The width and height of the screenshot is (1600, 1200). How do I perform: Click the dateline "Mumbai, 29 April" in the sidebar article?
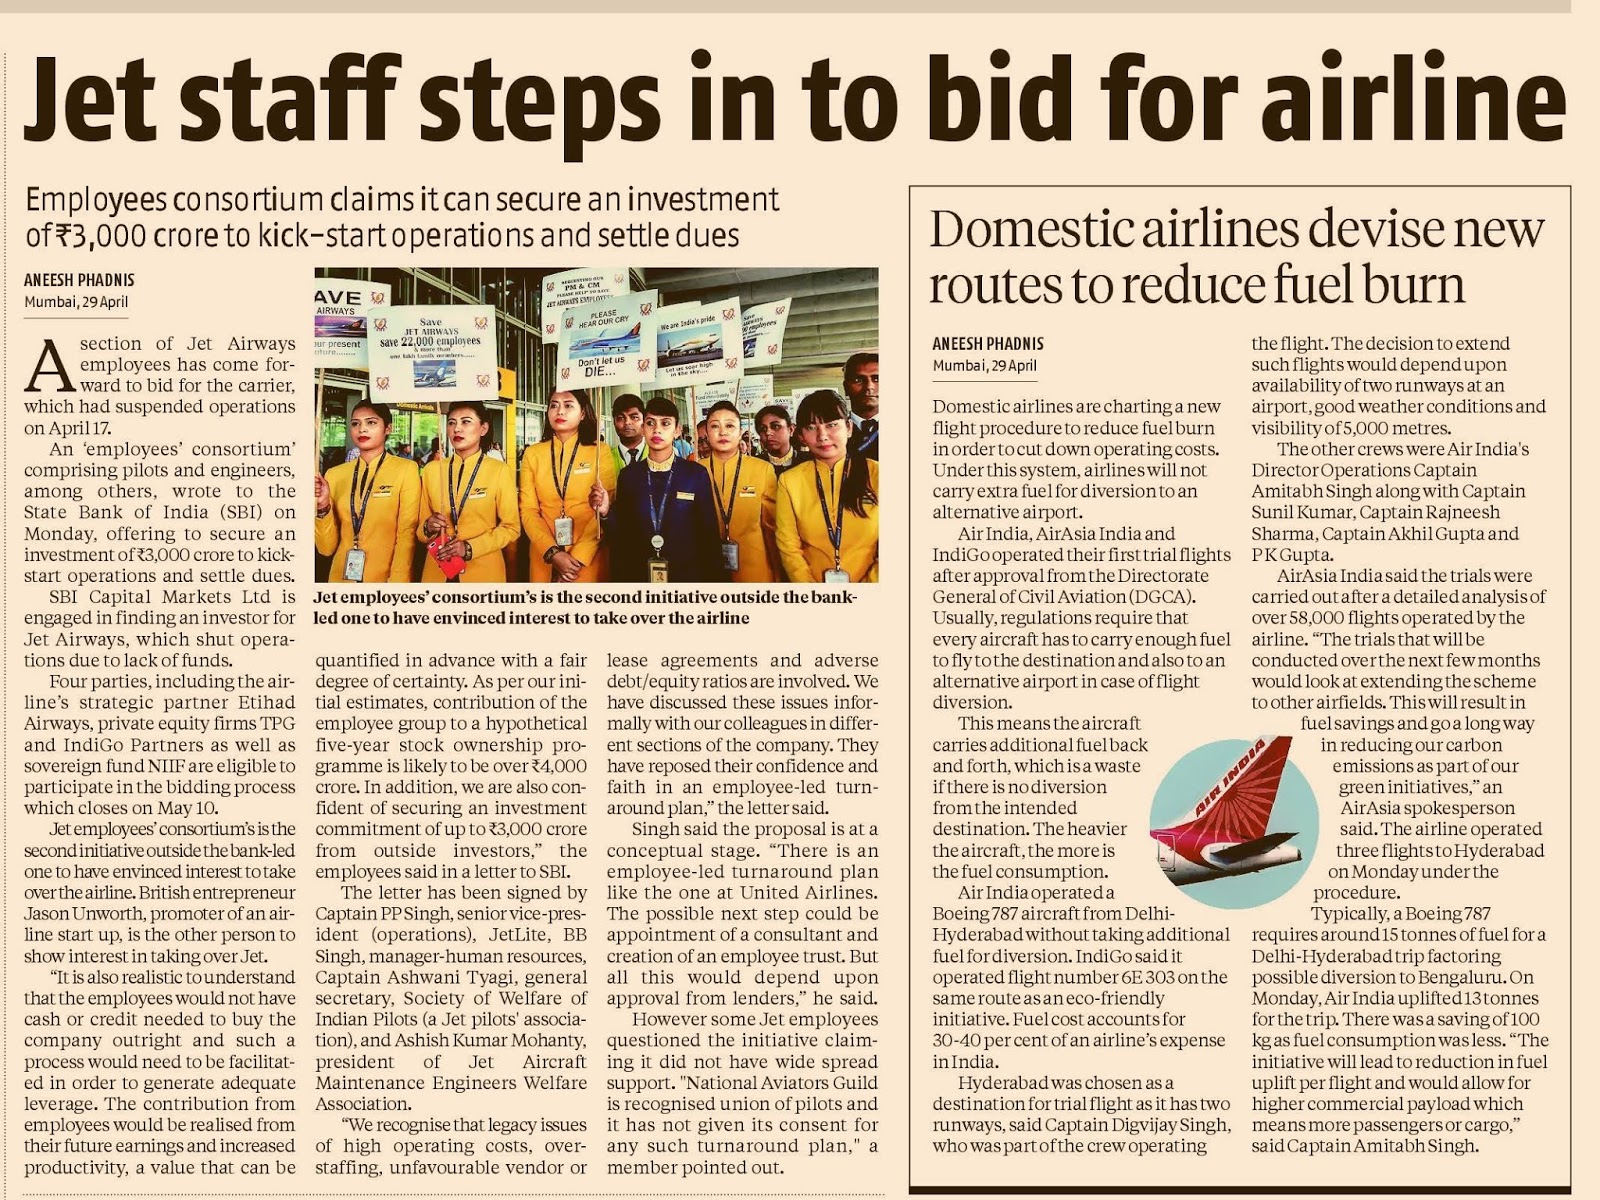coord(985,366)
